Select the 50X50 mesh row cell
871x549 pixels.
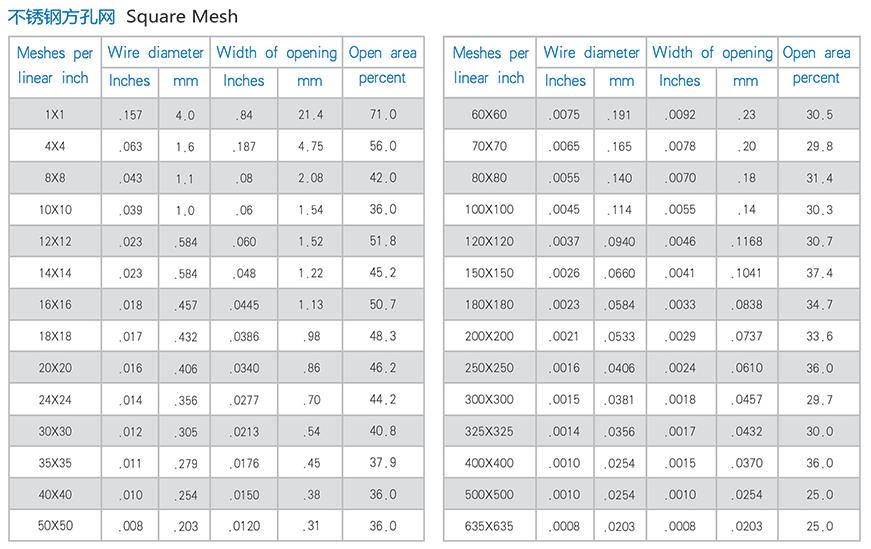(x=55, y=526)
